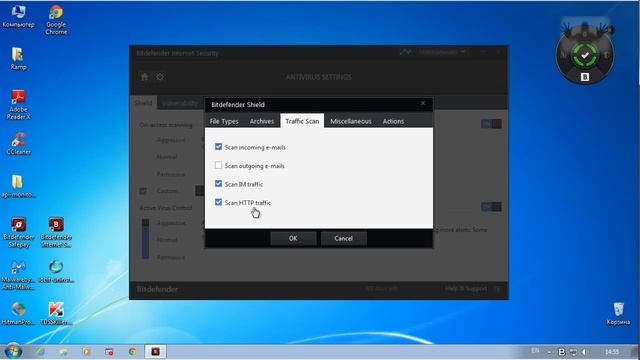Image resolution: width=640 pixels, height=360 pixels.
Task: Select Aggressive level under On-access scanning
Action: click(x=171, y=140)
